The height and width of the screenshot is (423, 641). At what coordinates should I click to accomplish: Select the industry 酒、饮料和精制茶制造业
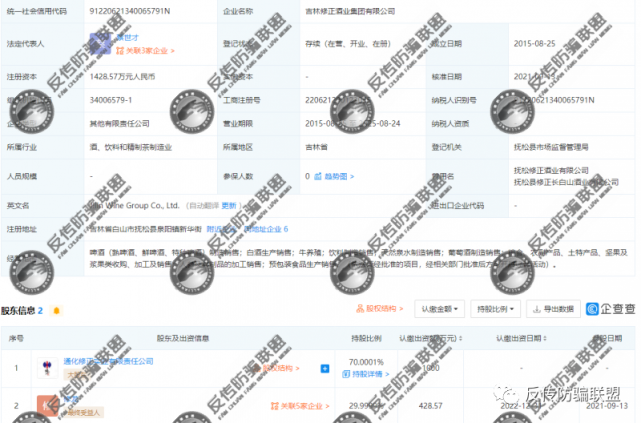tap(130, 147)
